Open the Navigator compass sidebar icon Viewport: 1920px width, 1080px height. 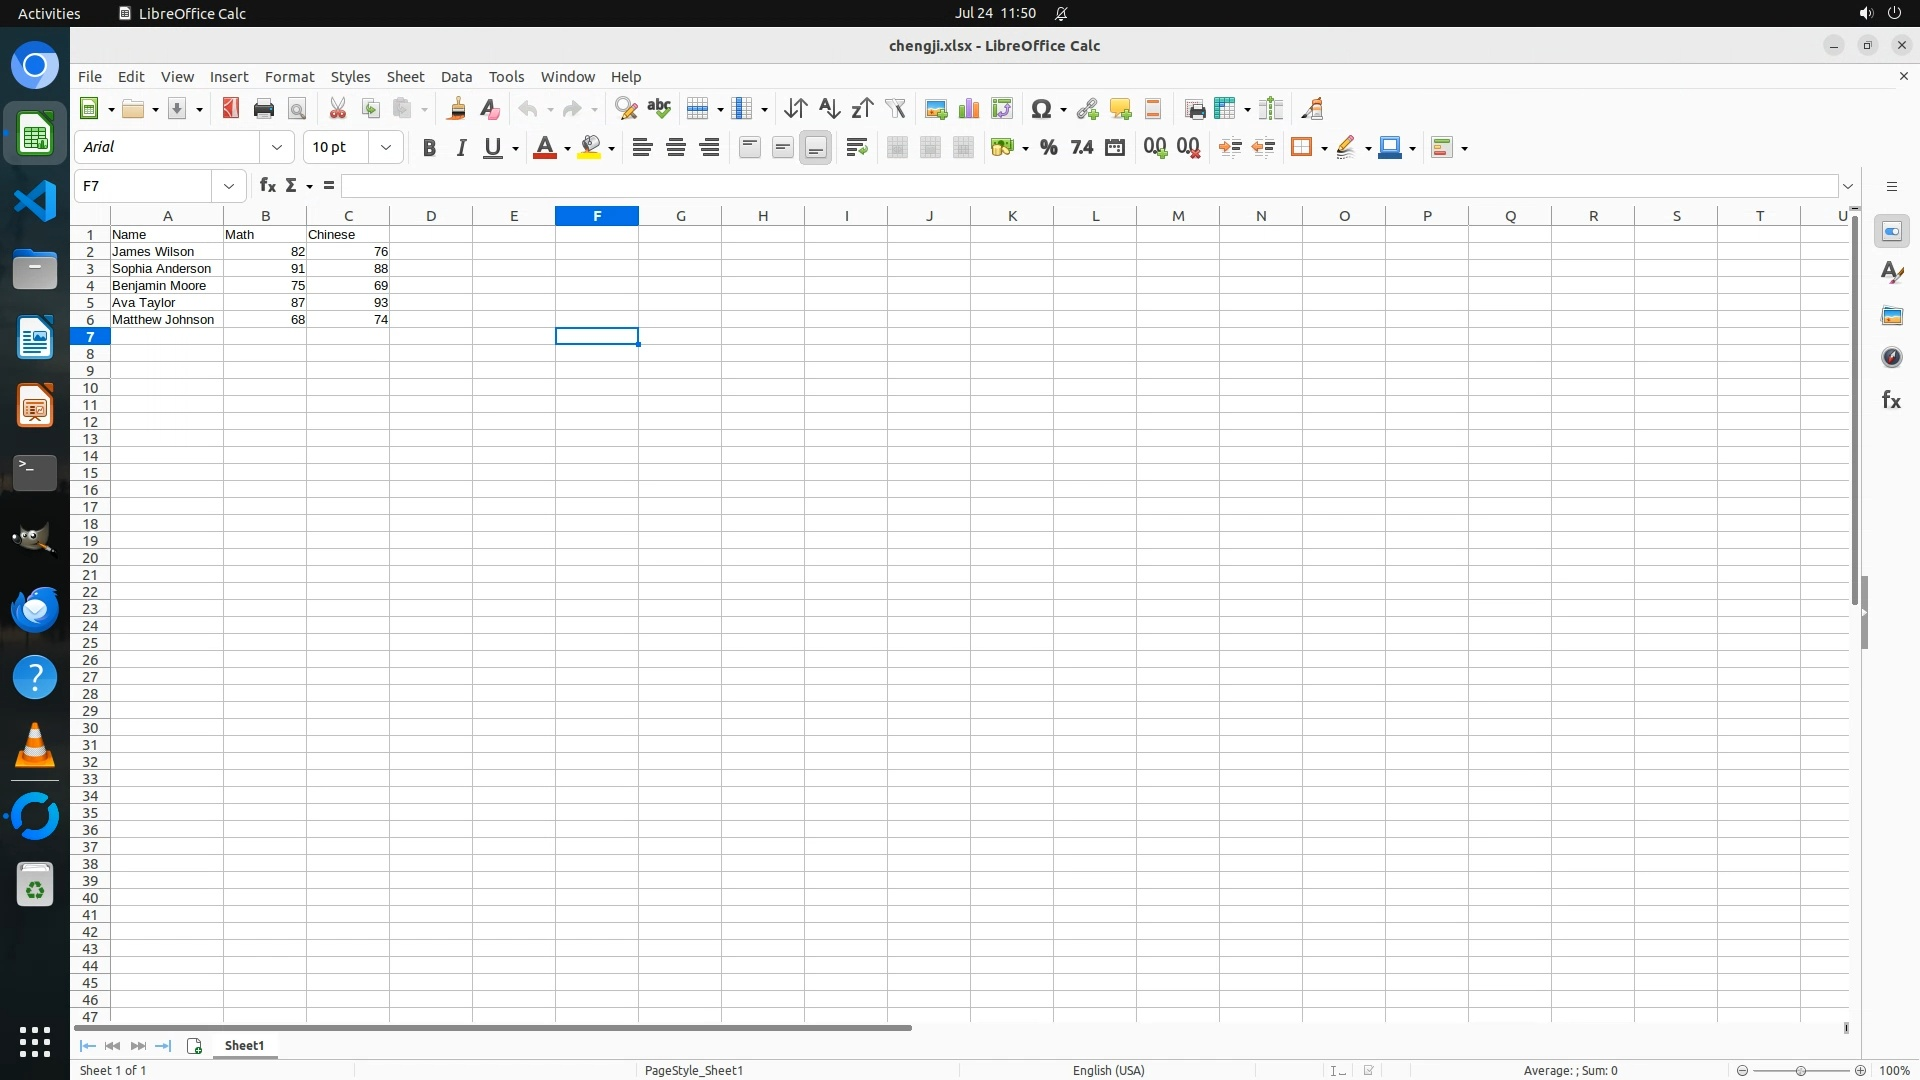1891,358
